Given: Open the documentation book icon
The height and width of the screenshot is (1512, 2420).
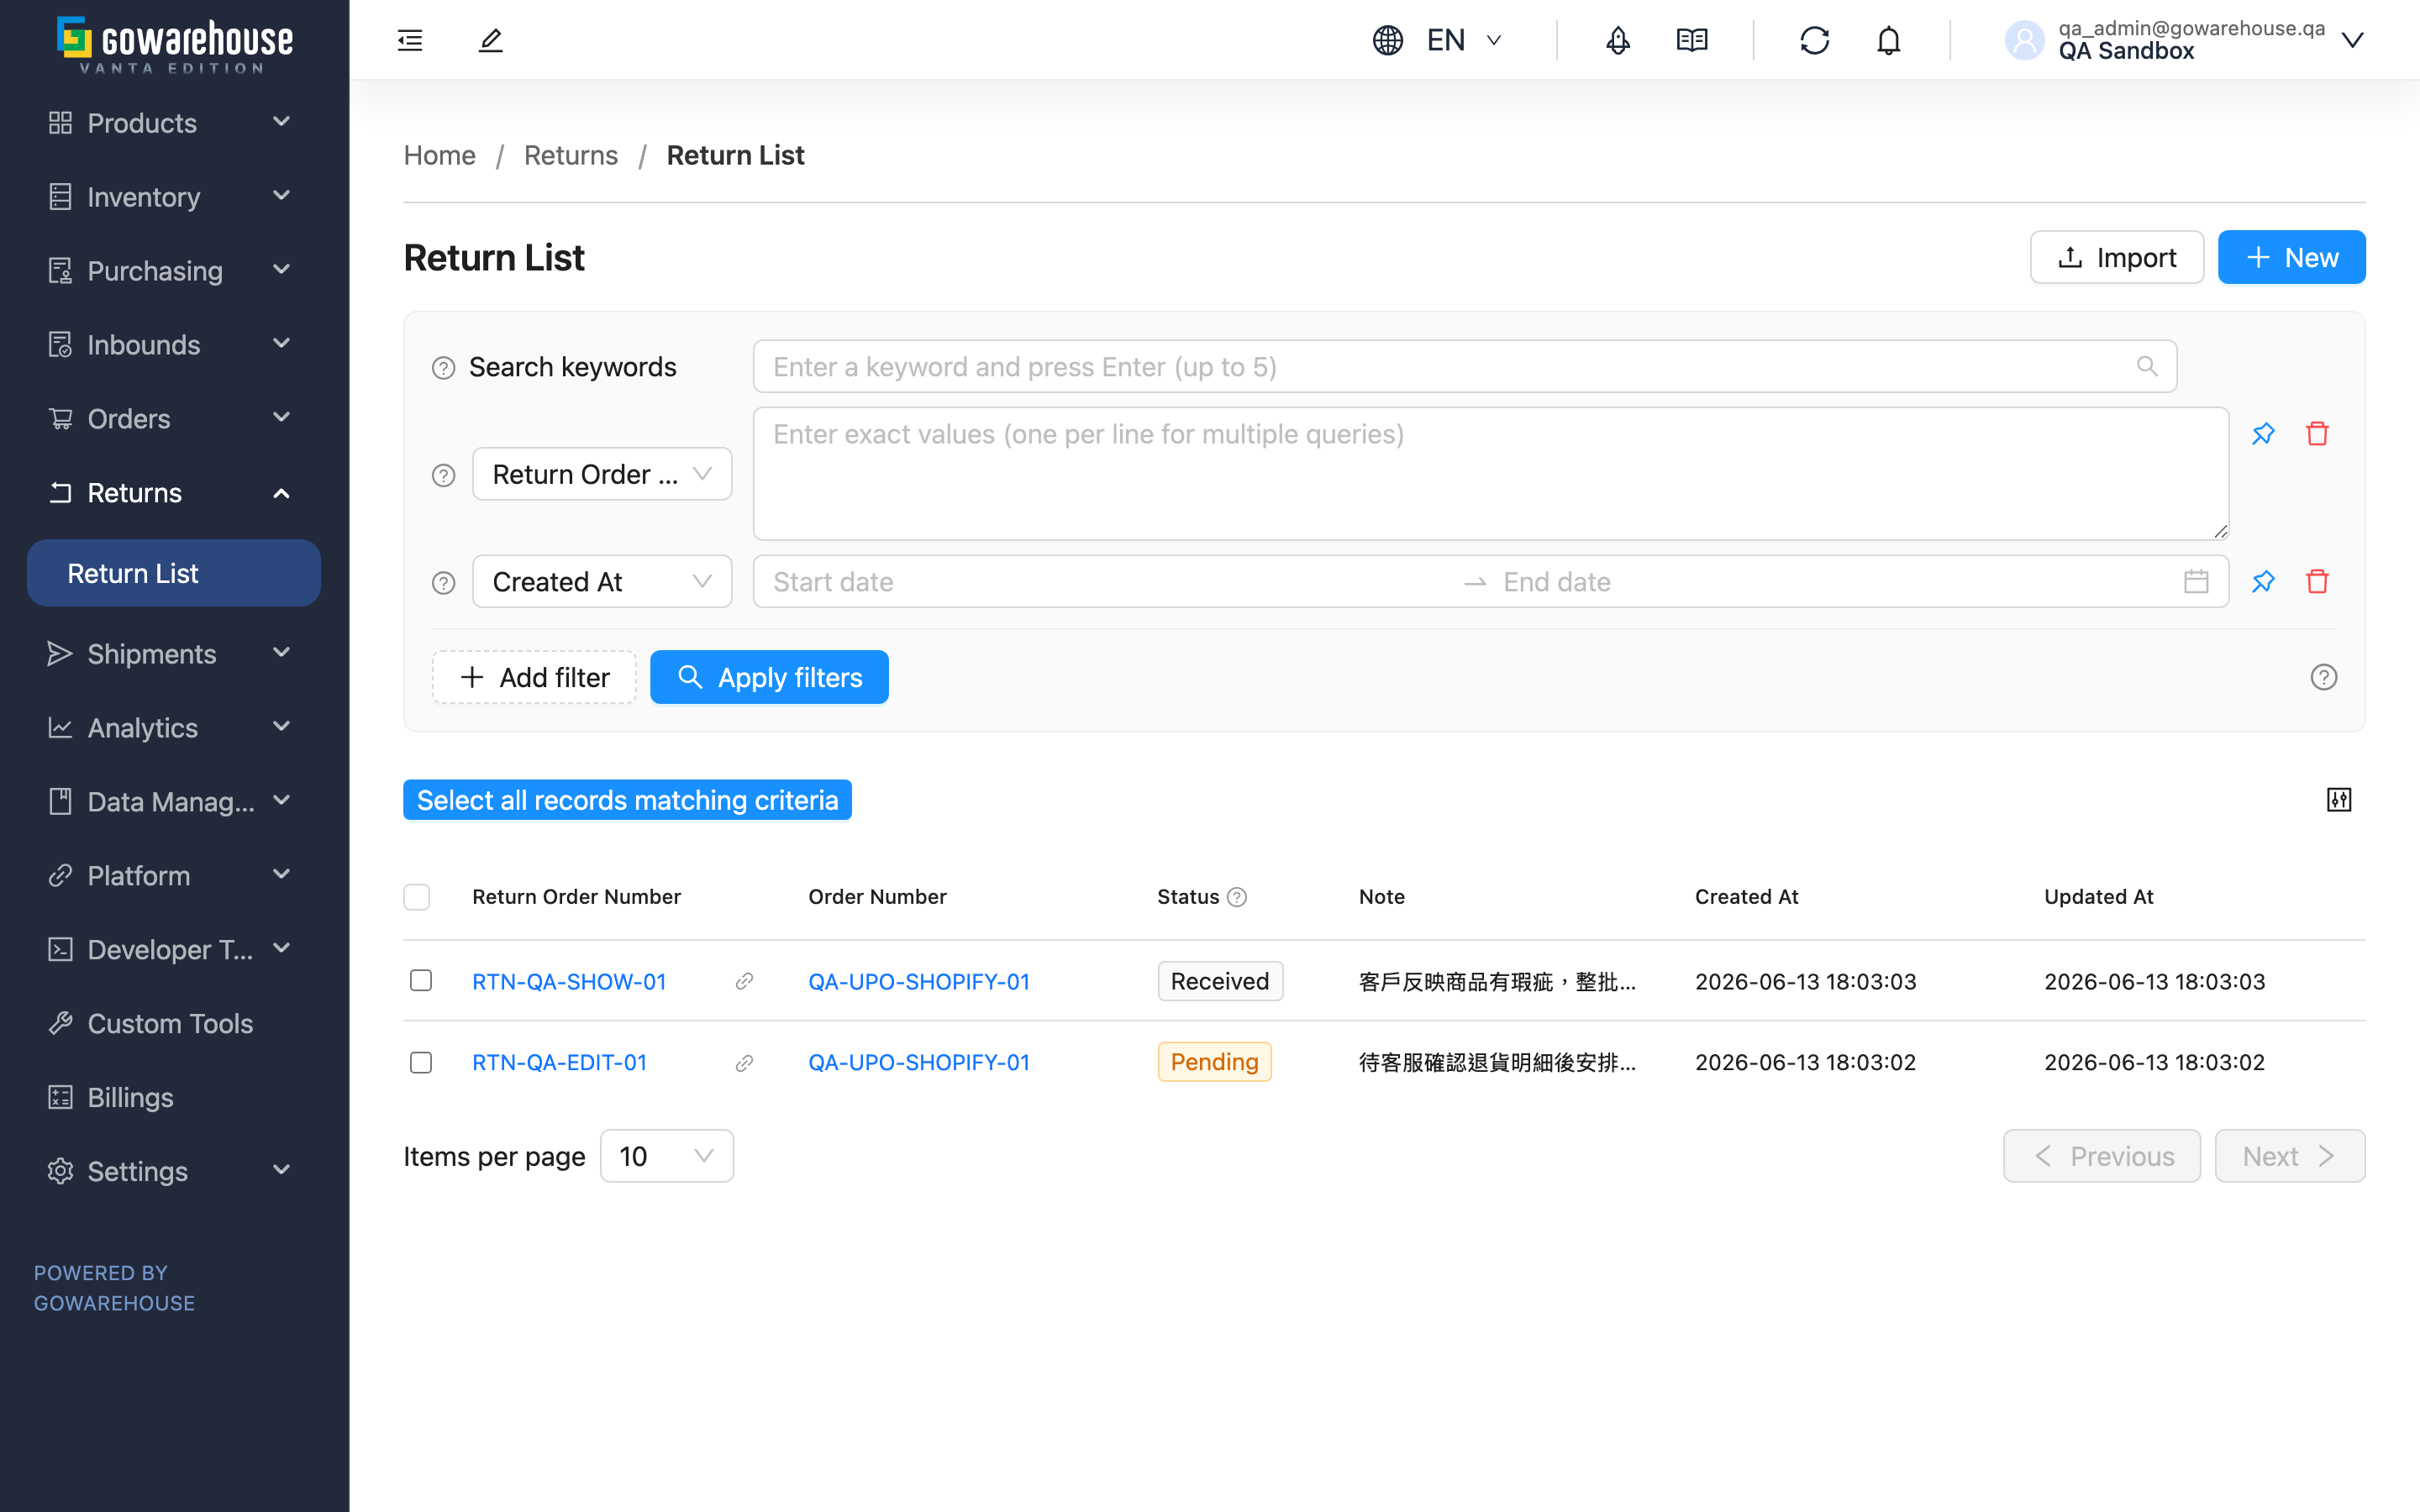Looking at the screenshot, I should pyautogui.click(x=1692, y=40).
